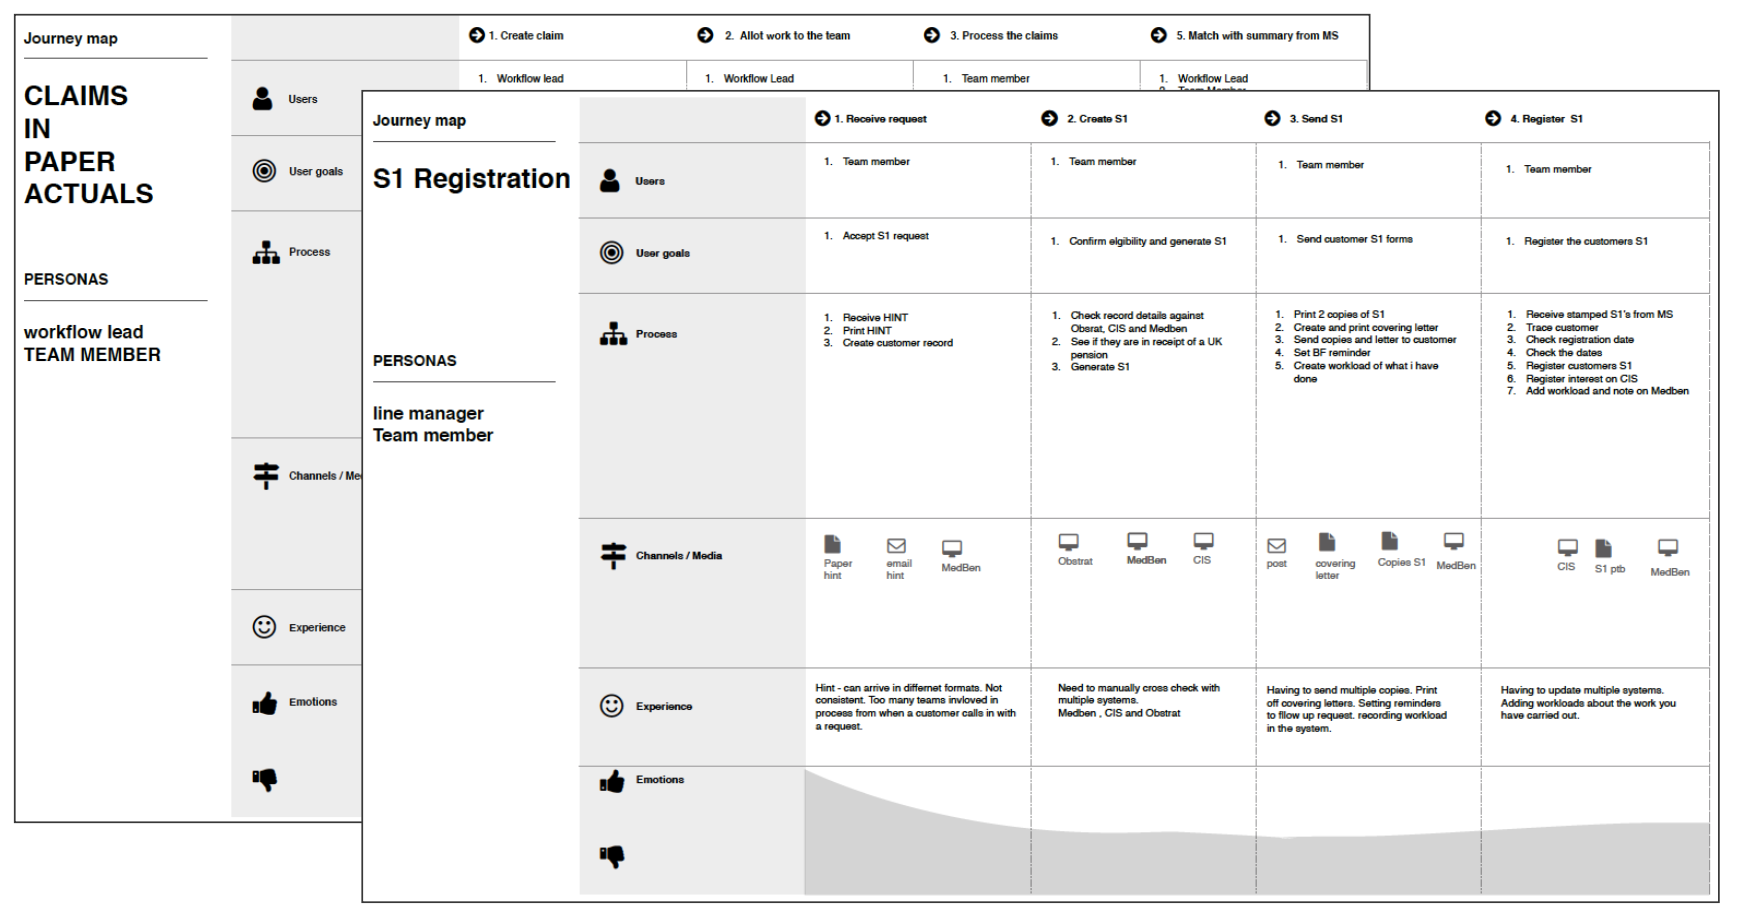Click the arrow icon beside '1. Receive request'
This screenshot has width=1737, height=917.
click(x=822, y=118)
